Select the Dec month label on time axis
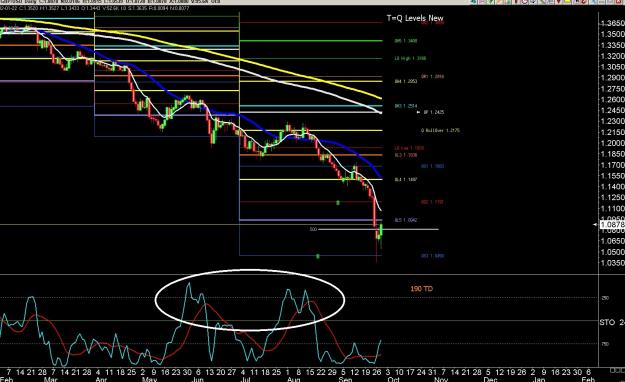This screenshot has height=382, width=625. point(490,379)
